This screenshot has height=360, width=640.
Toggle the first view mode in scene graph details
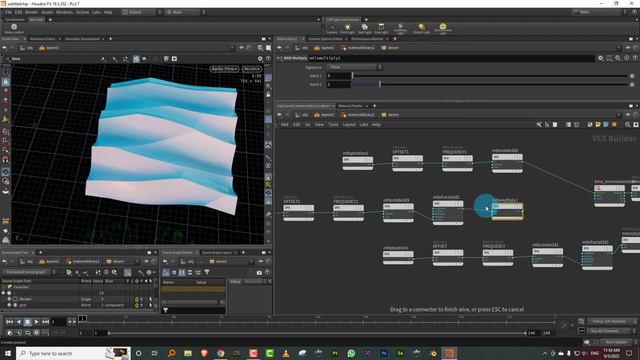tap(166, 272)
